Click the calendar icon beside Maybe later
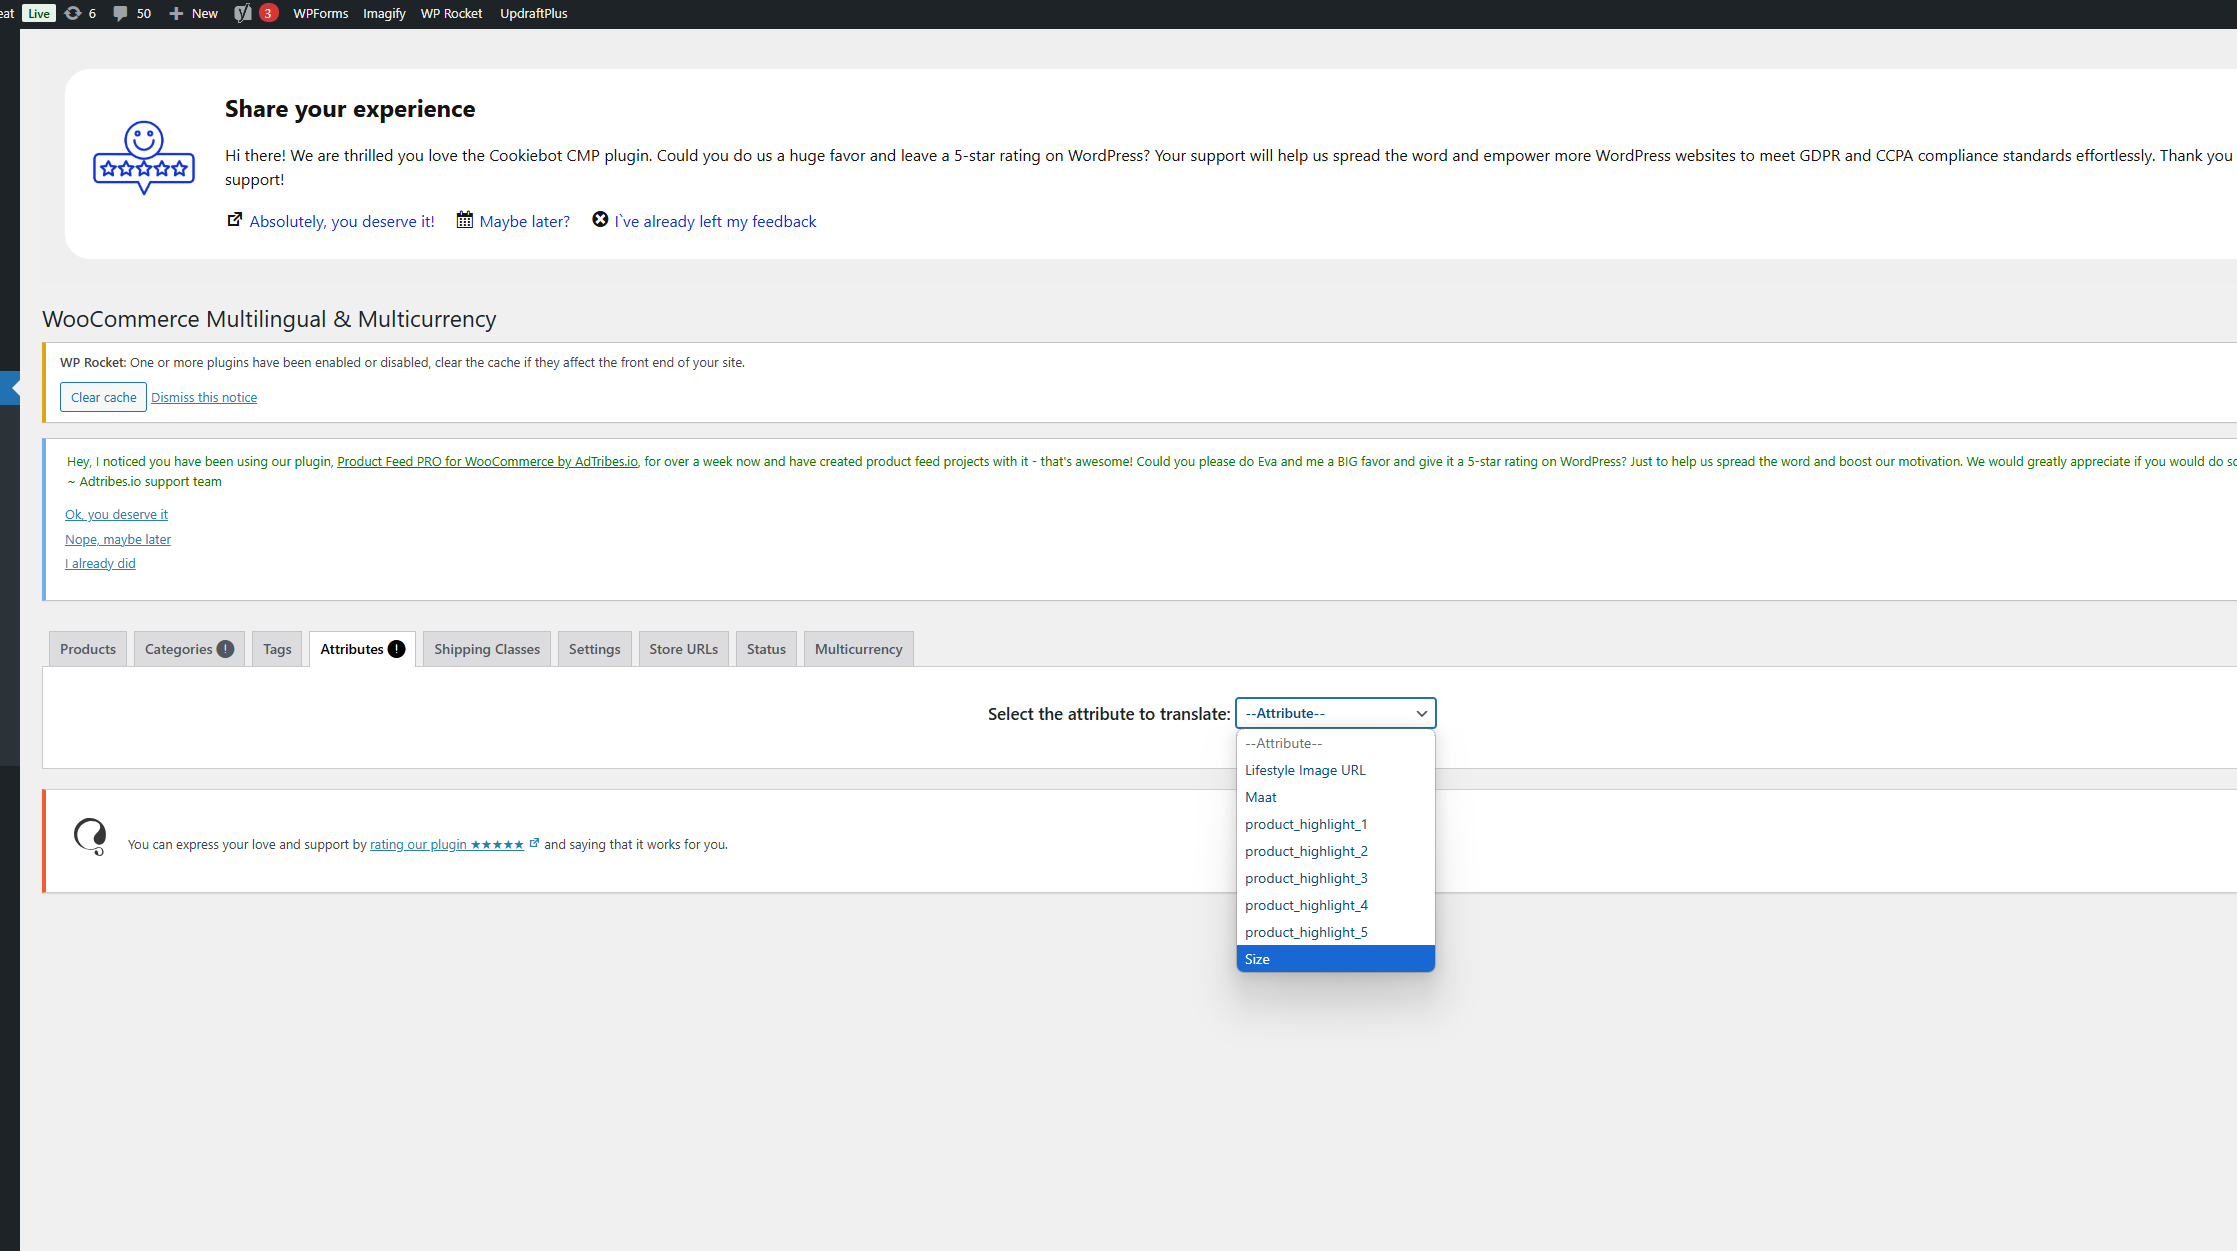Screen dimensions: 2237x1251 465,220
